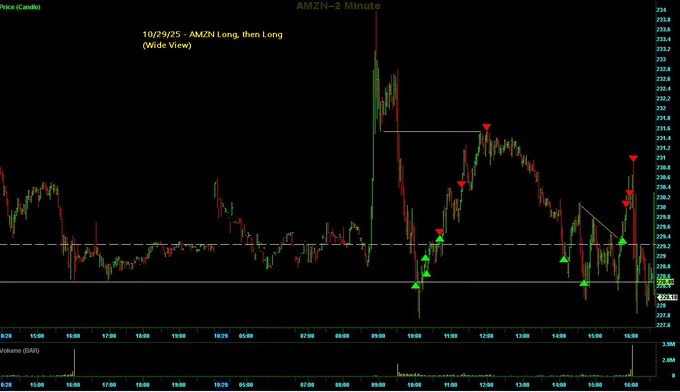Viewport: 680px width, 392px height.
Task: Click the green buy triangle just after 14:00
Action: tap(564, 259)
